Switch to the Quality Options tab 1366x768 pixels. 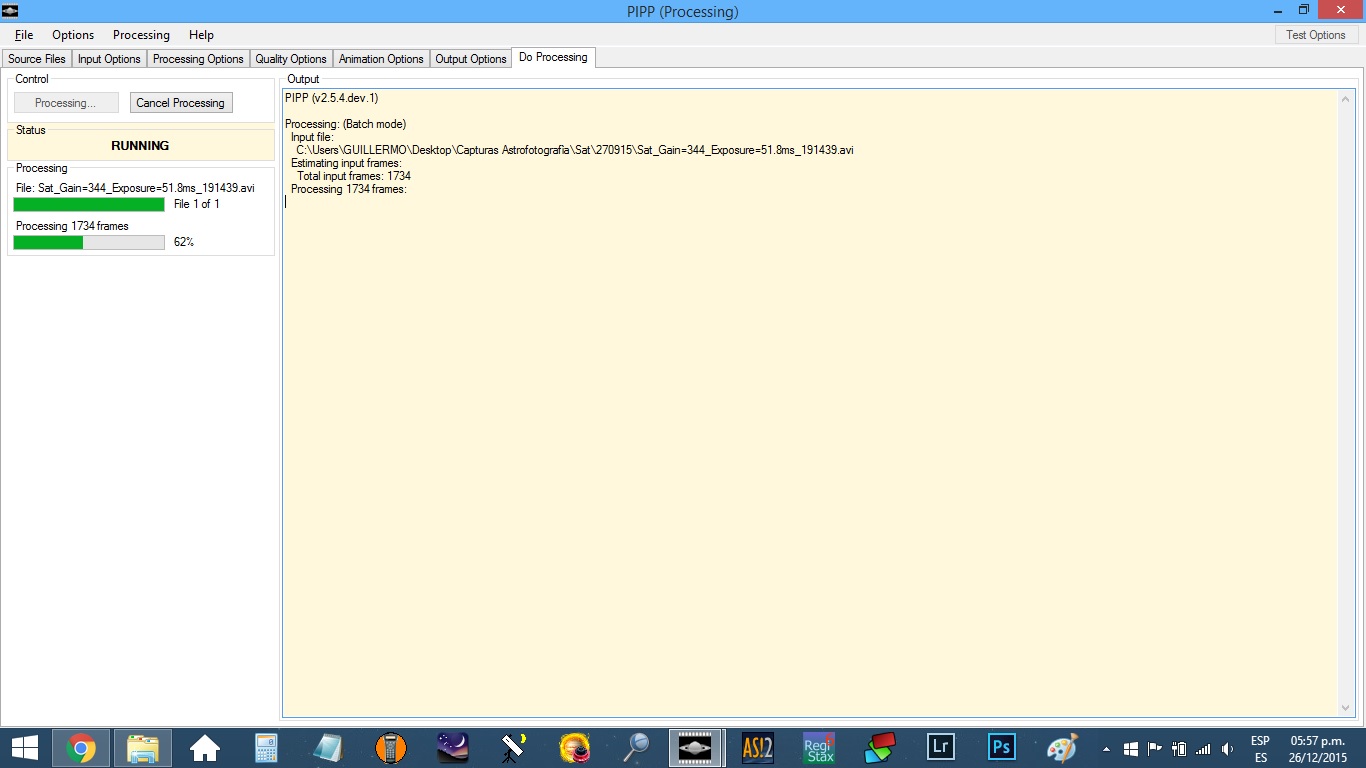pos(291,59)
